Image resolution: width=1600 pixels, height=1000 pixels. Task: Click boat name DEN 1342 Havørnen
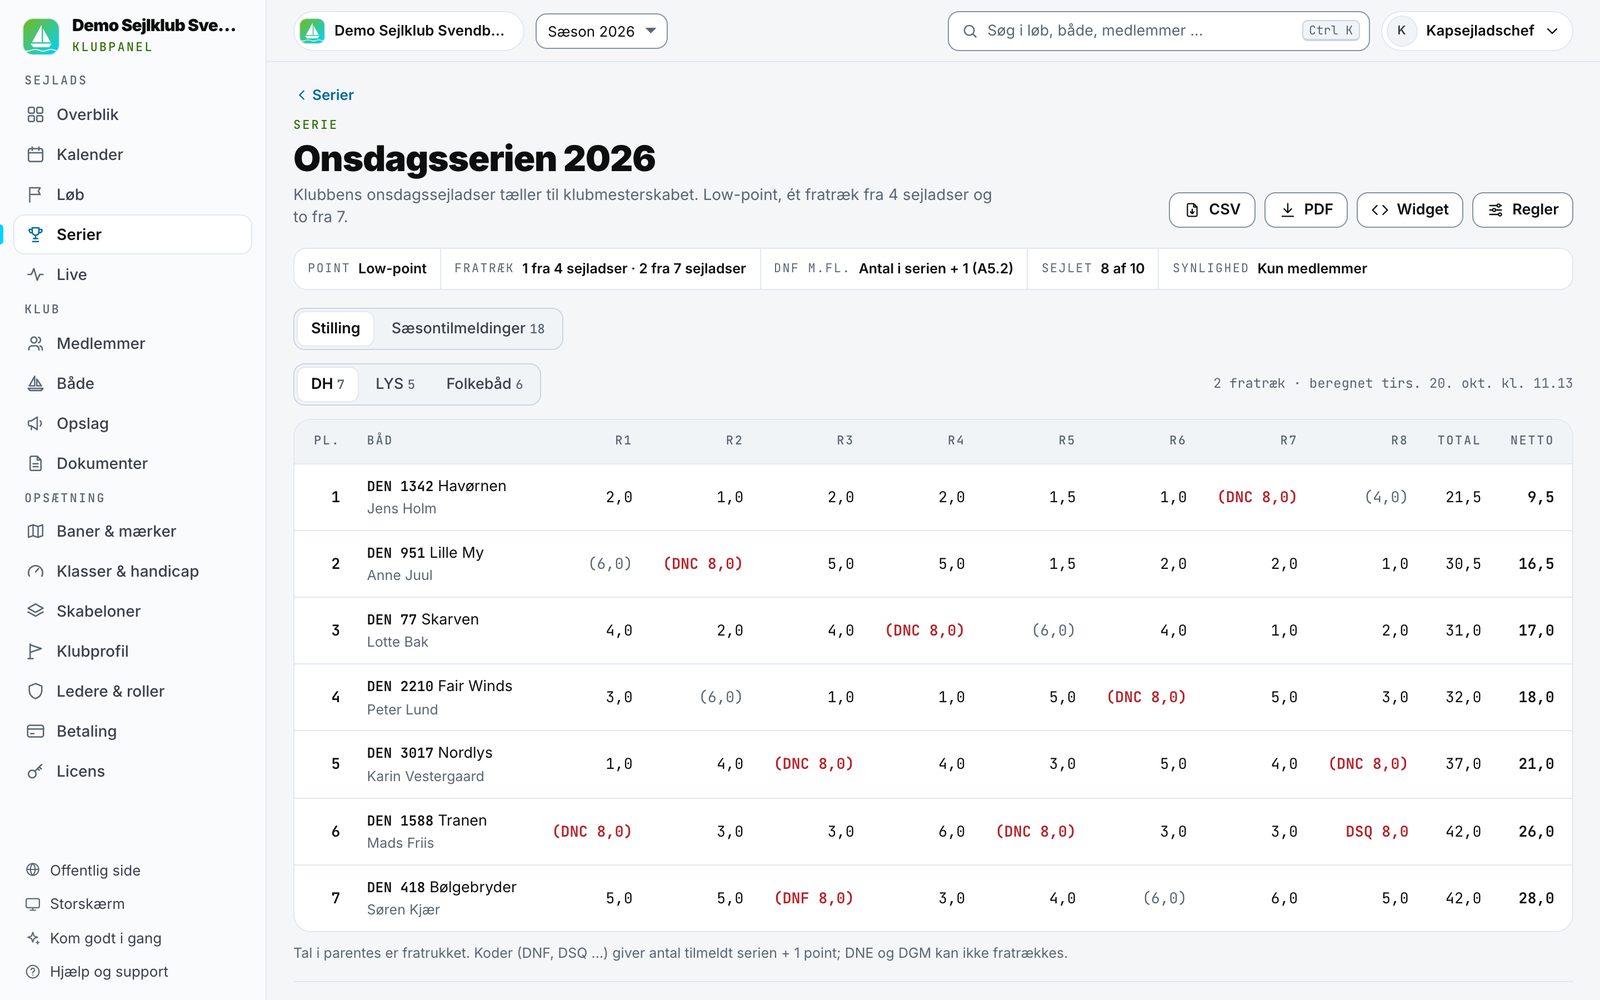pos(437,486)
